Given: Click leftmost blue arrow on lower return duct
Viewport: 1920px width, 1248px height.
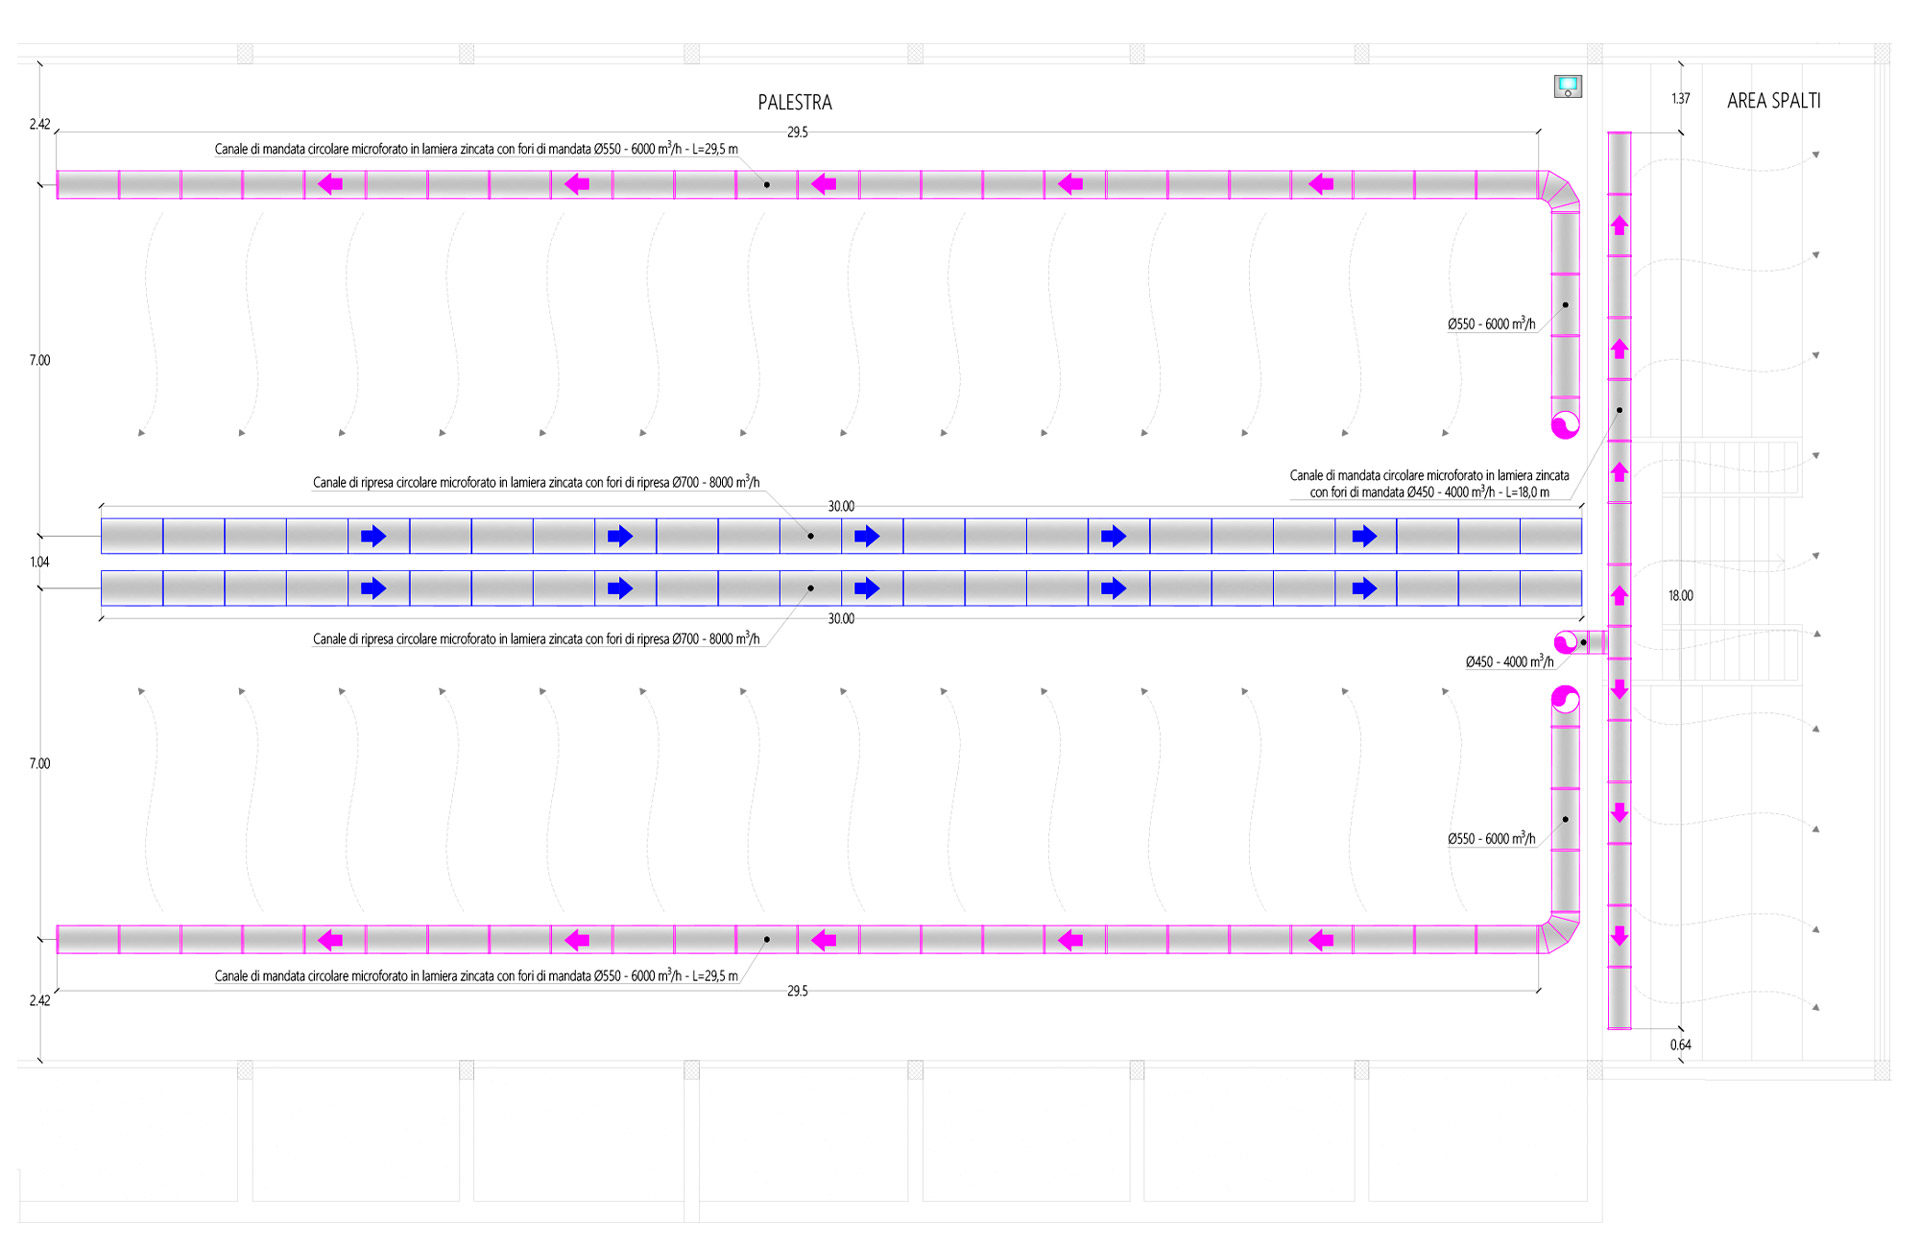Looking at the screenshot, I should [x=373, y=588].
